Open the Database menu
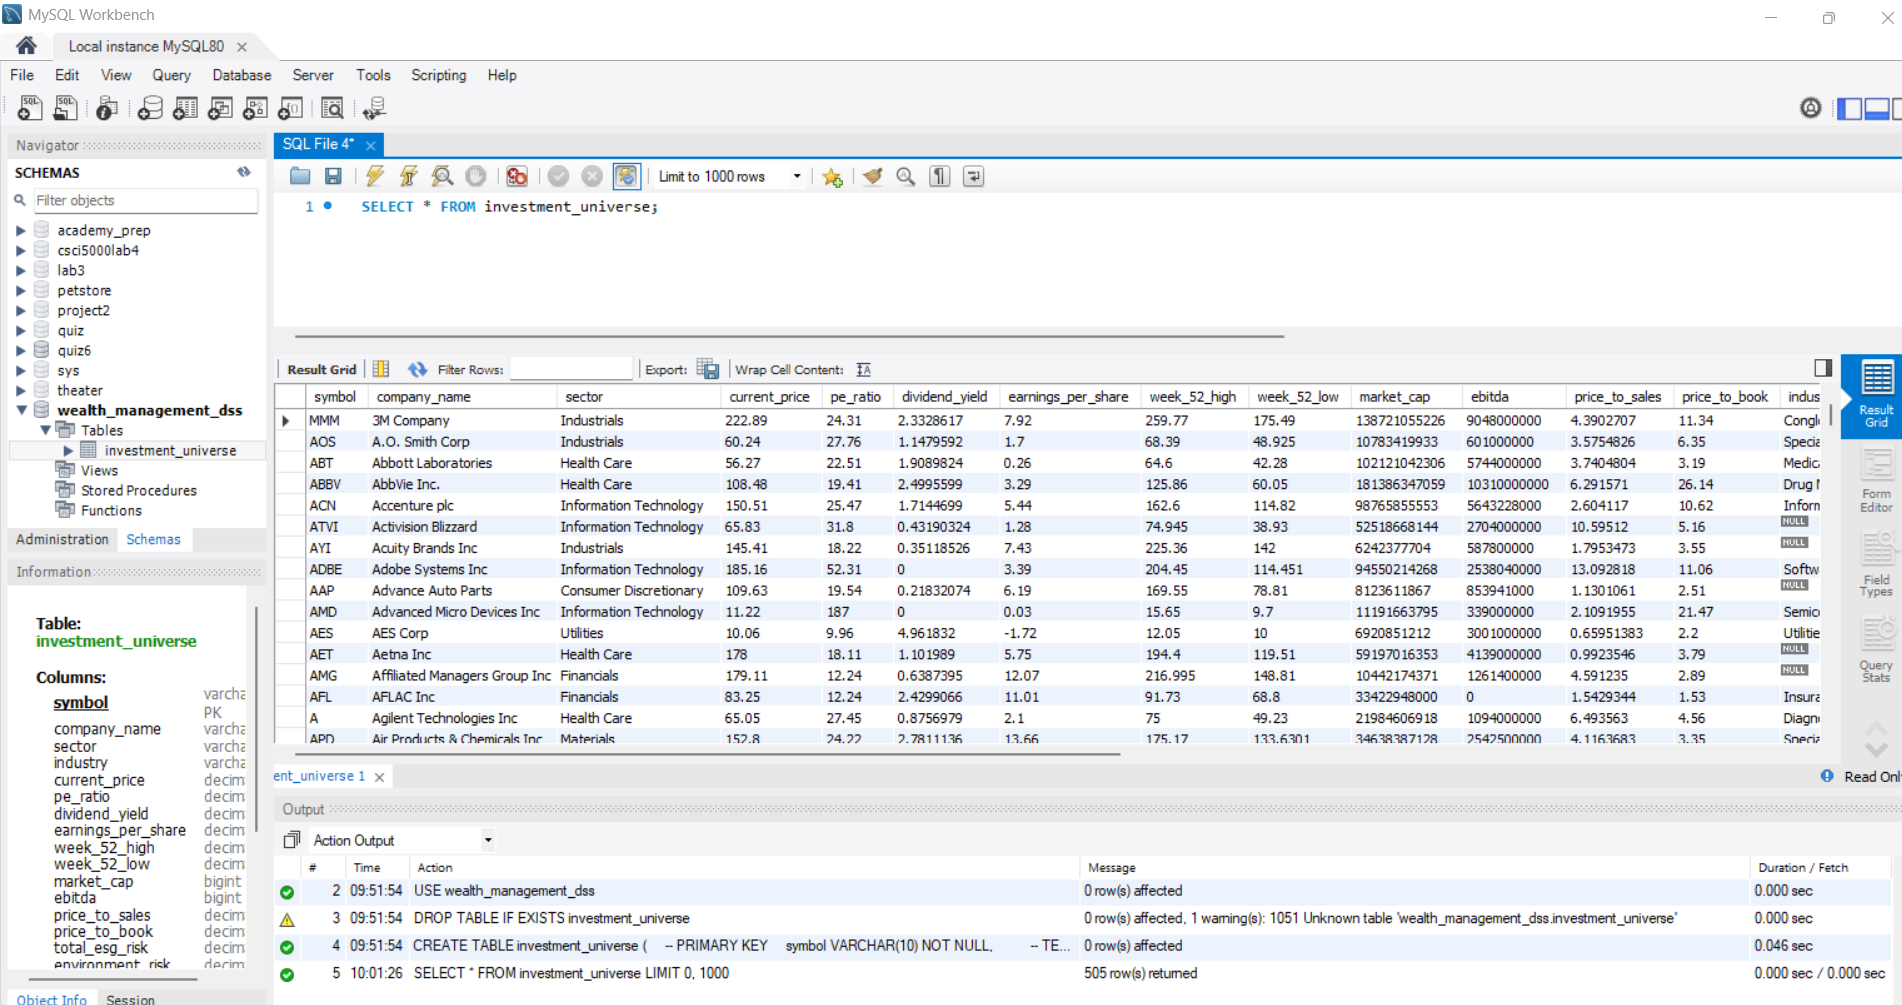The image size is (1902, 1005). 241,75
